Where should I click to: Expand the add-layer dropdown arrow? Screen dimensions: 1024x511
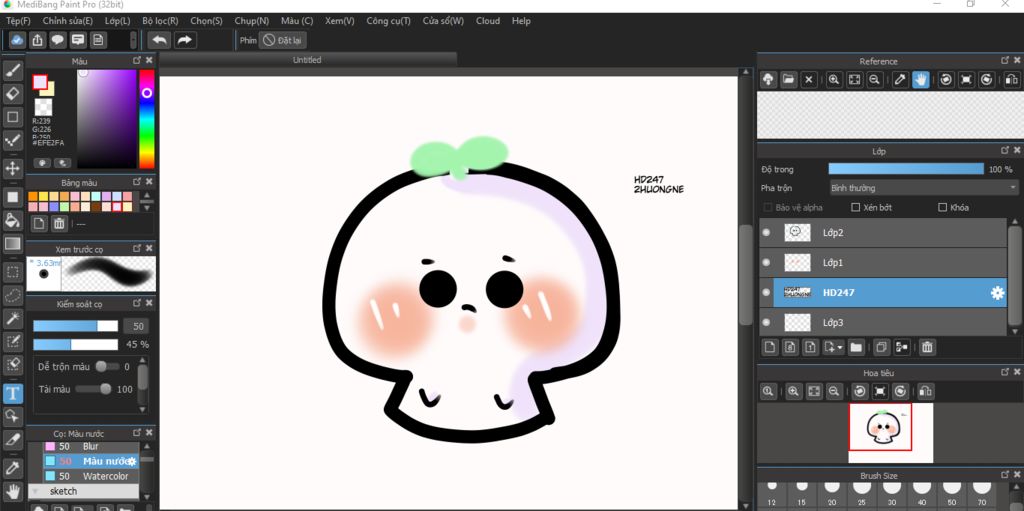(x=840, y=348)
